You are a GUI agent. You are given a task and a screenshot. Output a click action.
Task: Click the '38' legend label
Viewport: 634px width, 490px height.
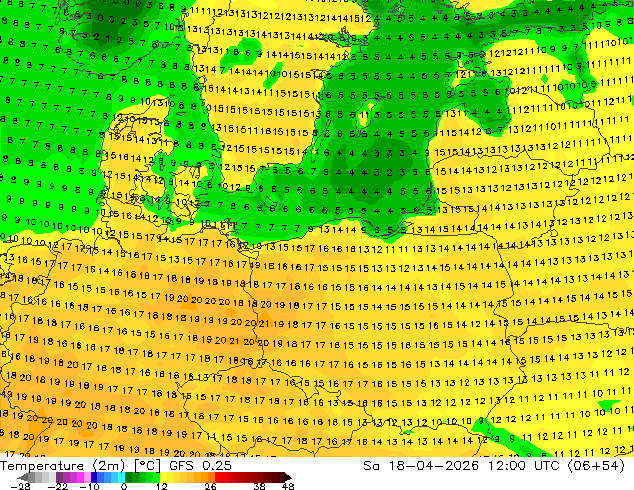260,486
